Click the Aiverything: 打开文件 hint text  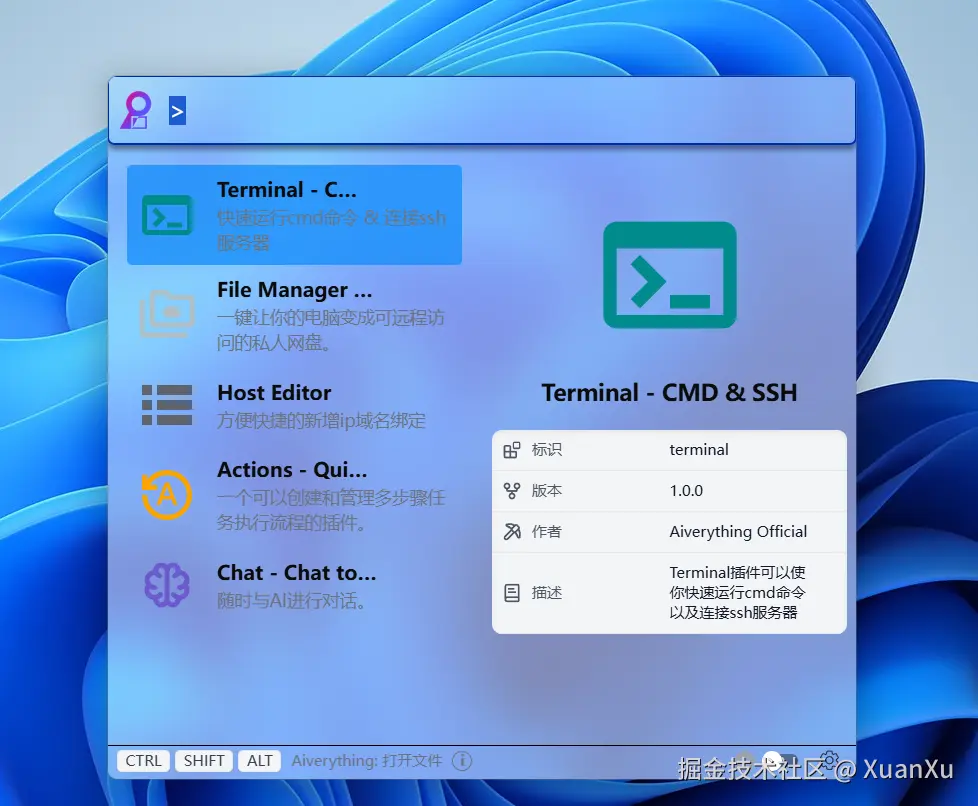[367, 761]
